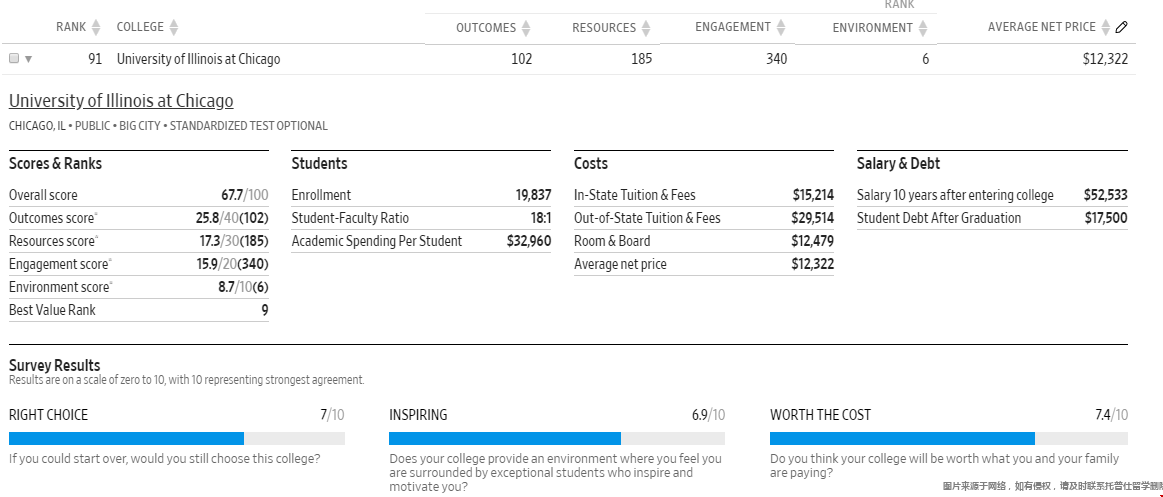The height and width of the screenshot is (497, 1163).
Task: Click the RESOURCES column header
Action: (x=604, y=28)
